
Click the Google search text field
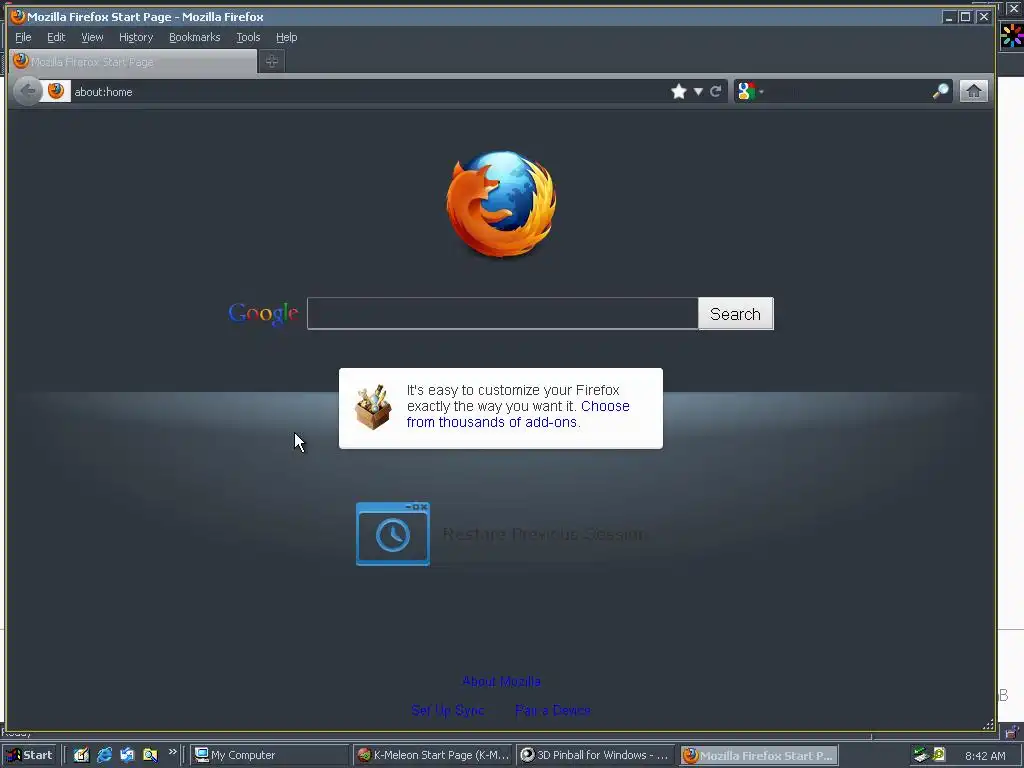click(x=502, y=313)
